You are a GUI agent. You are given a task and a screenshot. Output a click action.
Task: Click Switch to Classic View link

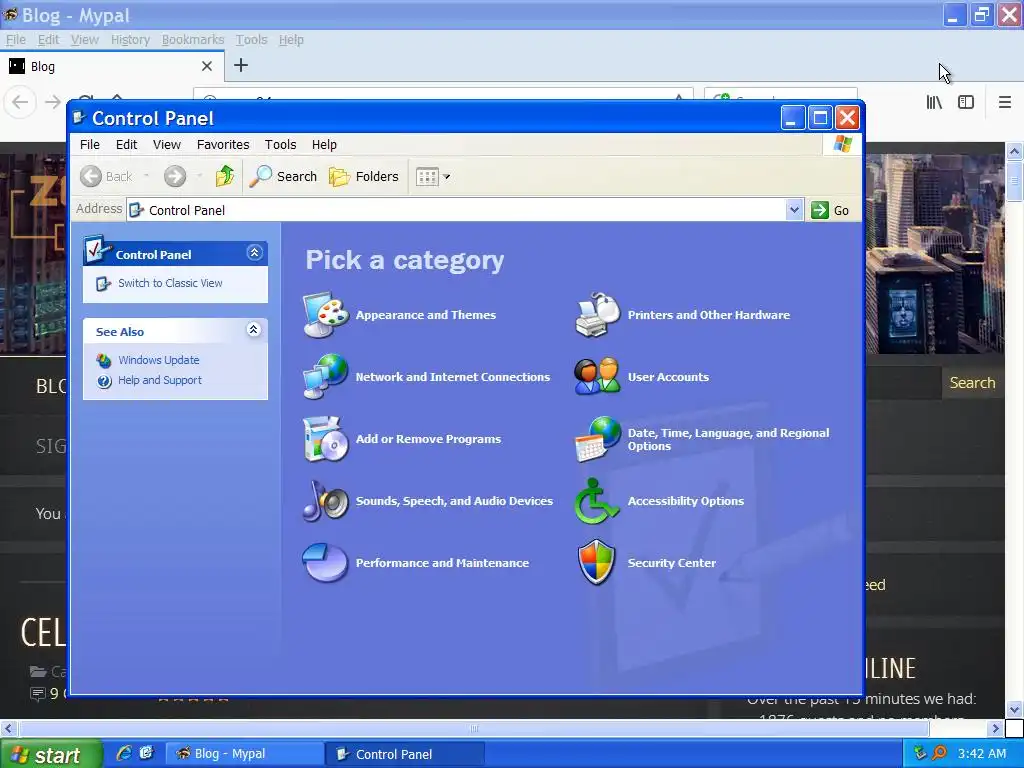pyautogui.click(x=170, y=283)
